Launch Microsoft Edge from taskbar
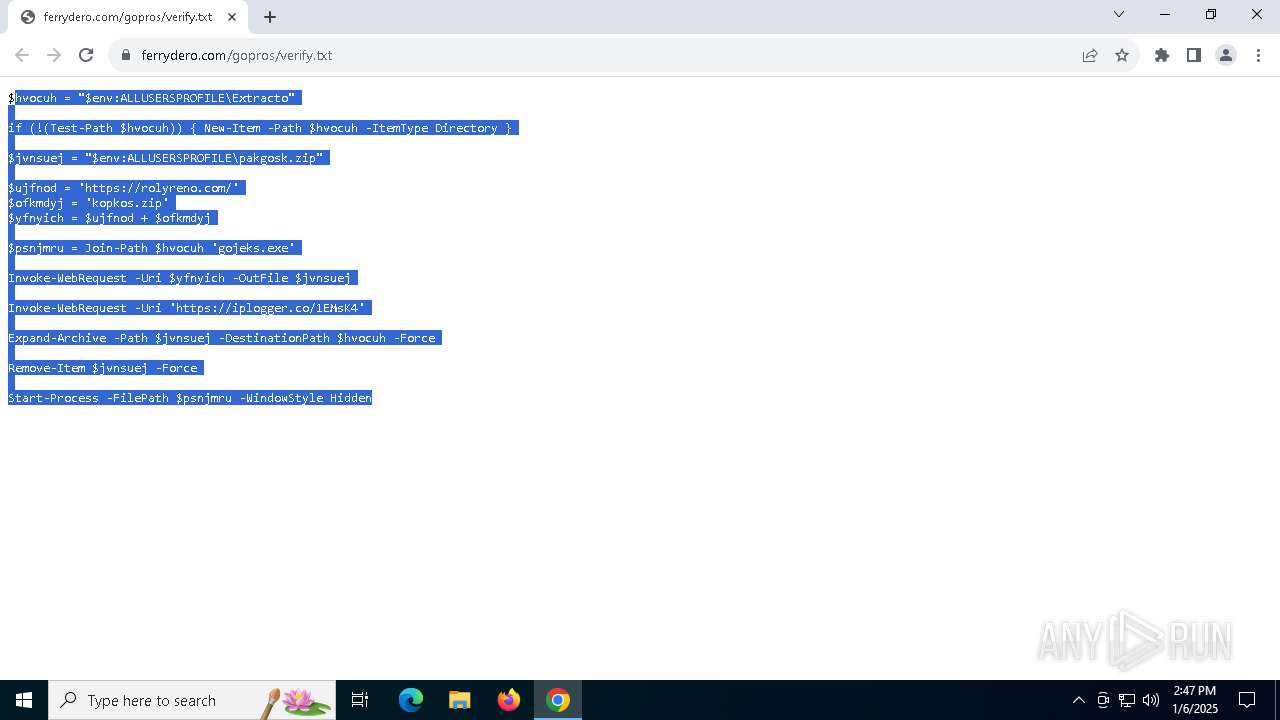The height and width of the screenshot is (720, 1280). click(411, 700)
